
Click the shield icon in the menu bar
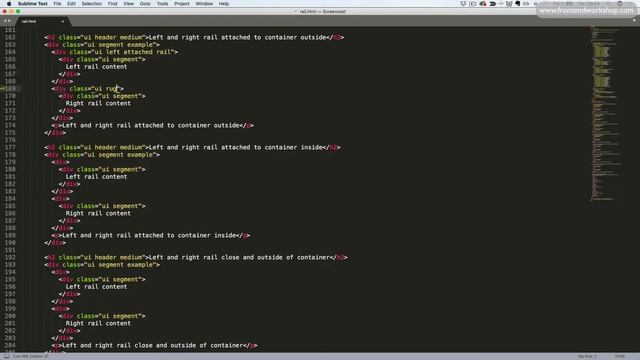click(463, 4)
